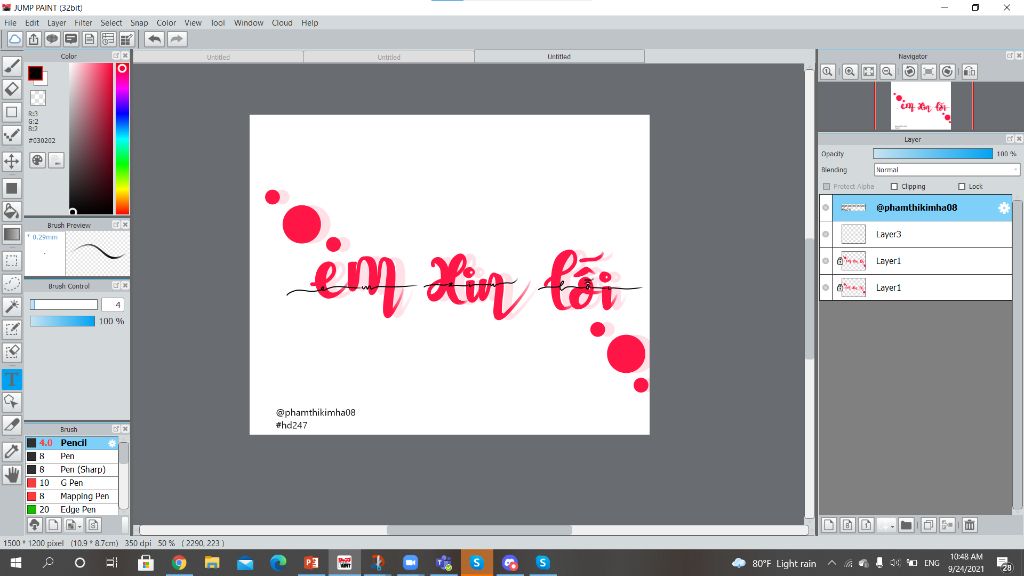This screenshot has width=1024, height=576.
Task: Select the Divide tool
Action: pos(12,424)
